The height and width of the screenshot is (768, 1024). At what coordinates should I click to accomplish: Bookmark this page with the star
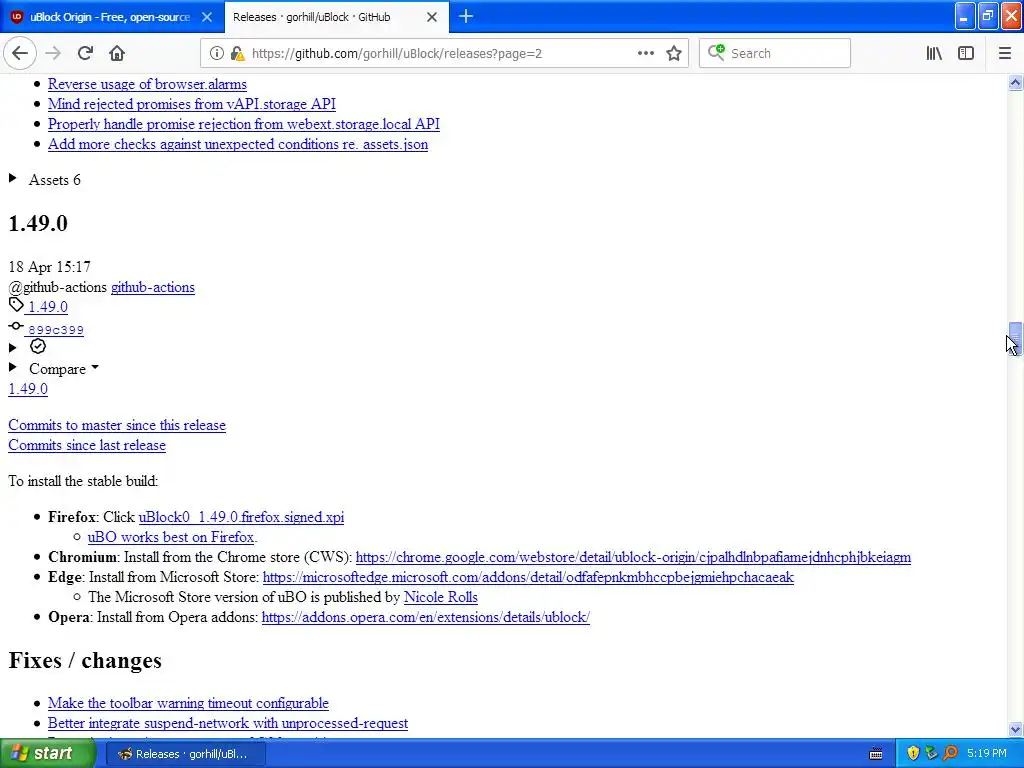[x=674, y=54]
